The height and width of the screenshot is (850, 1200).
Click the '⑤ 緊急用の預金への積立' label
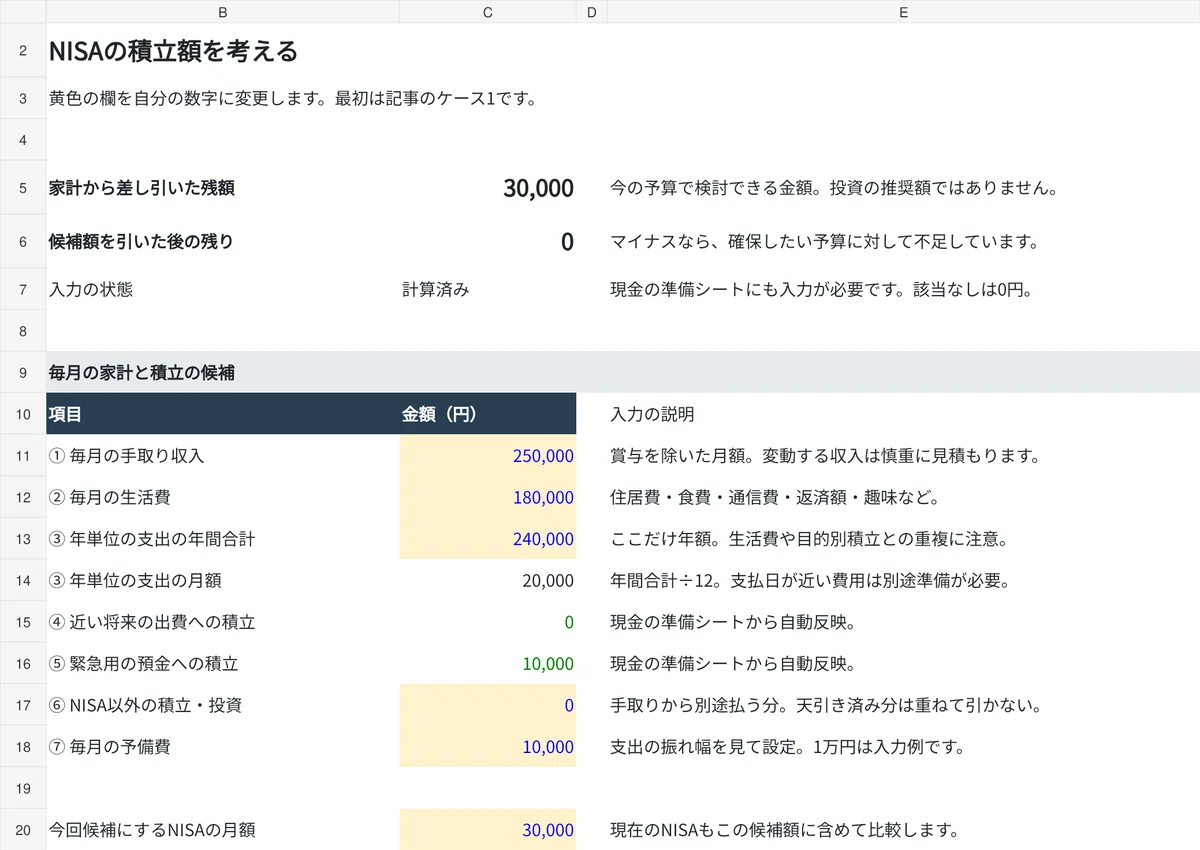click(x=143, y=664)
